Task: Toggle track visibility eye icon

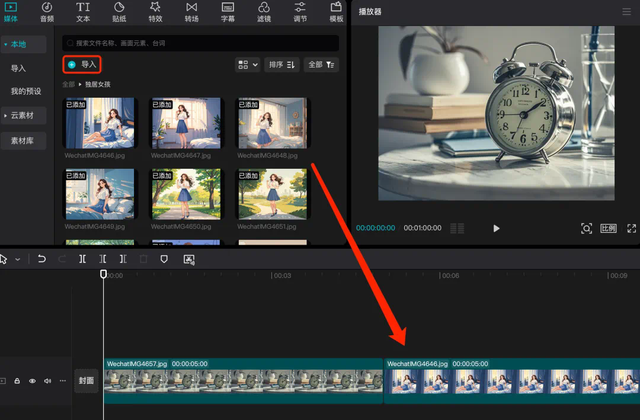Action: (32, 381)
